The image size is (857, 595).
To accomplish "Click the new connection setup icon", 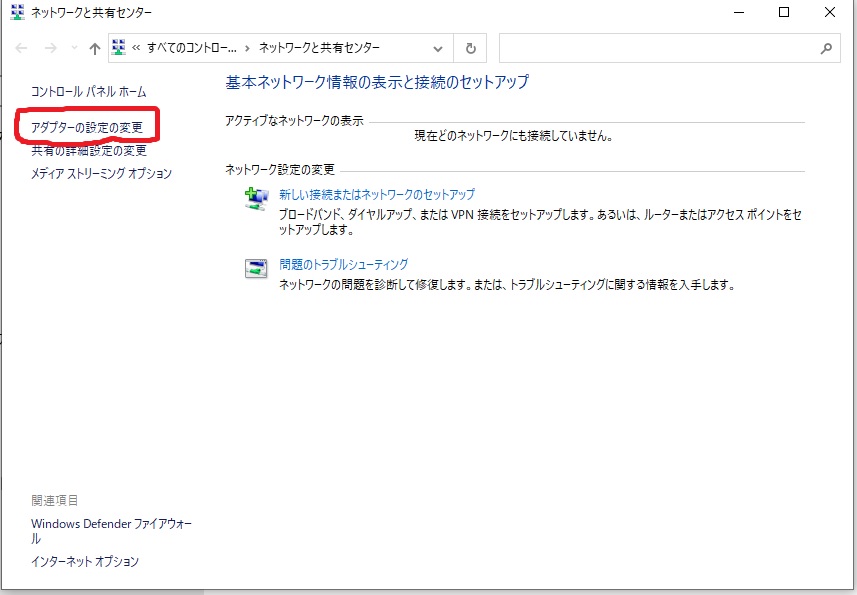I will [x=257, y=195].
